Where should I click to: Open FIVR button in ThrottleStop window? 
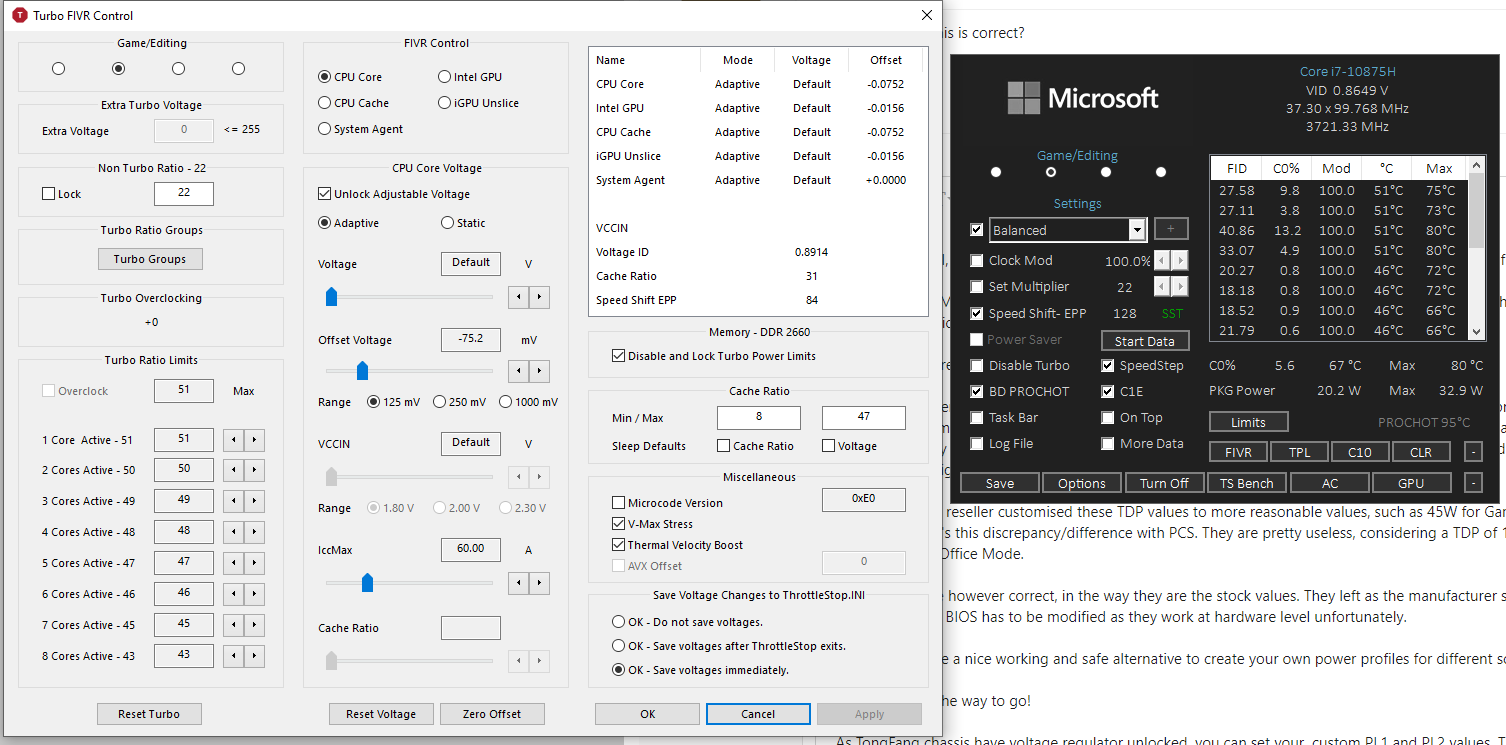pos(1238,452)
